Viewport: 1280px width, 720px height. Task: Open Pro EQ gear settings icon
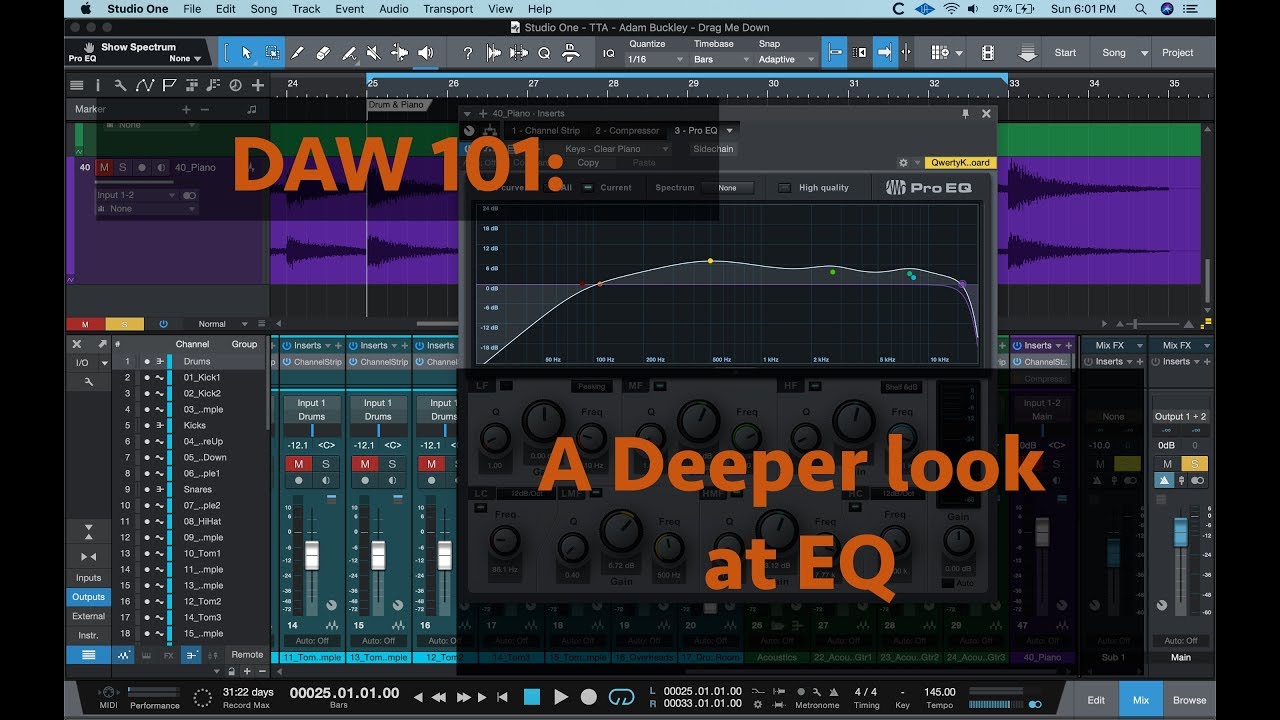coord(903,162)
